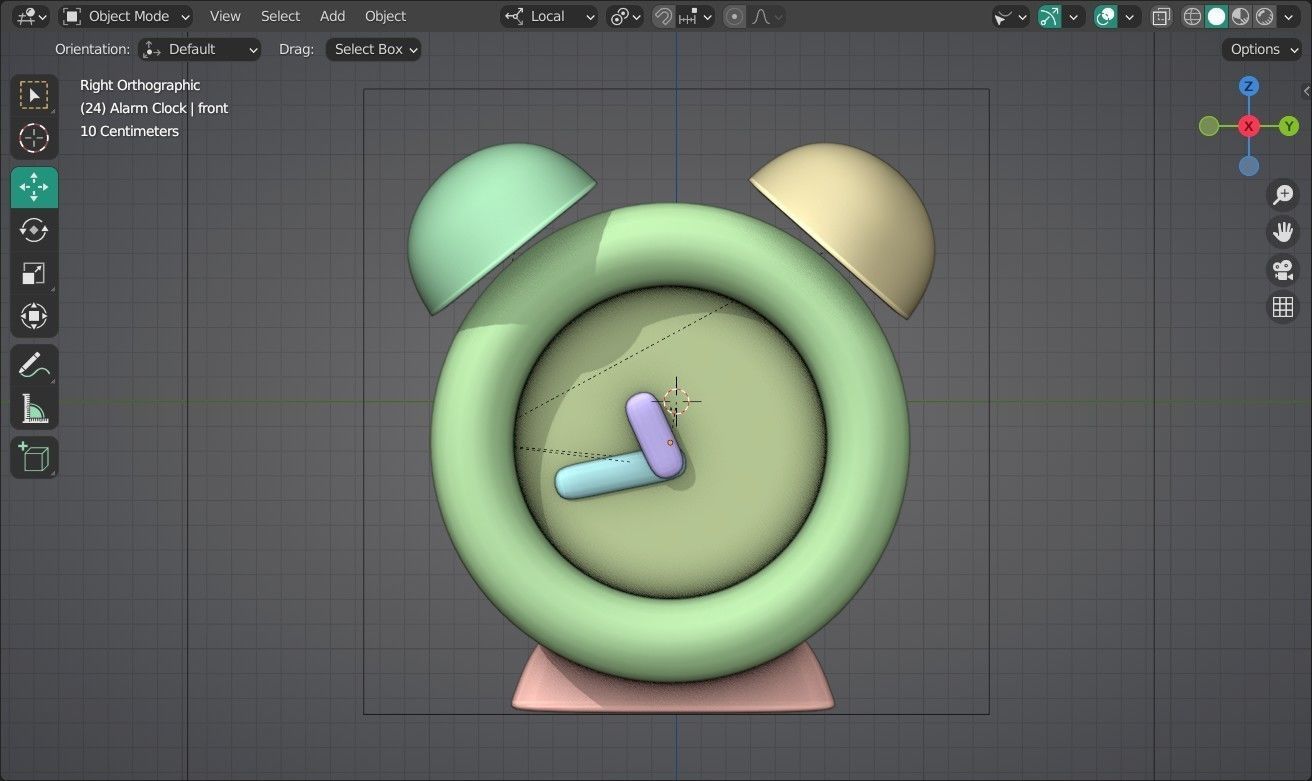Screen dimensions: 1312x781
Task: Select the Move tool
Action: 33,187
